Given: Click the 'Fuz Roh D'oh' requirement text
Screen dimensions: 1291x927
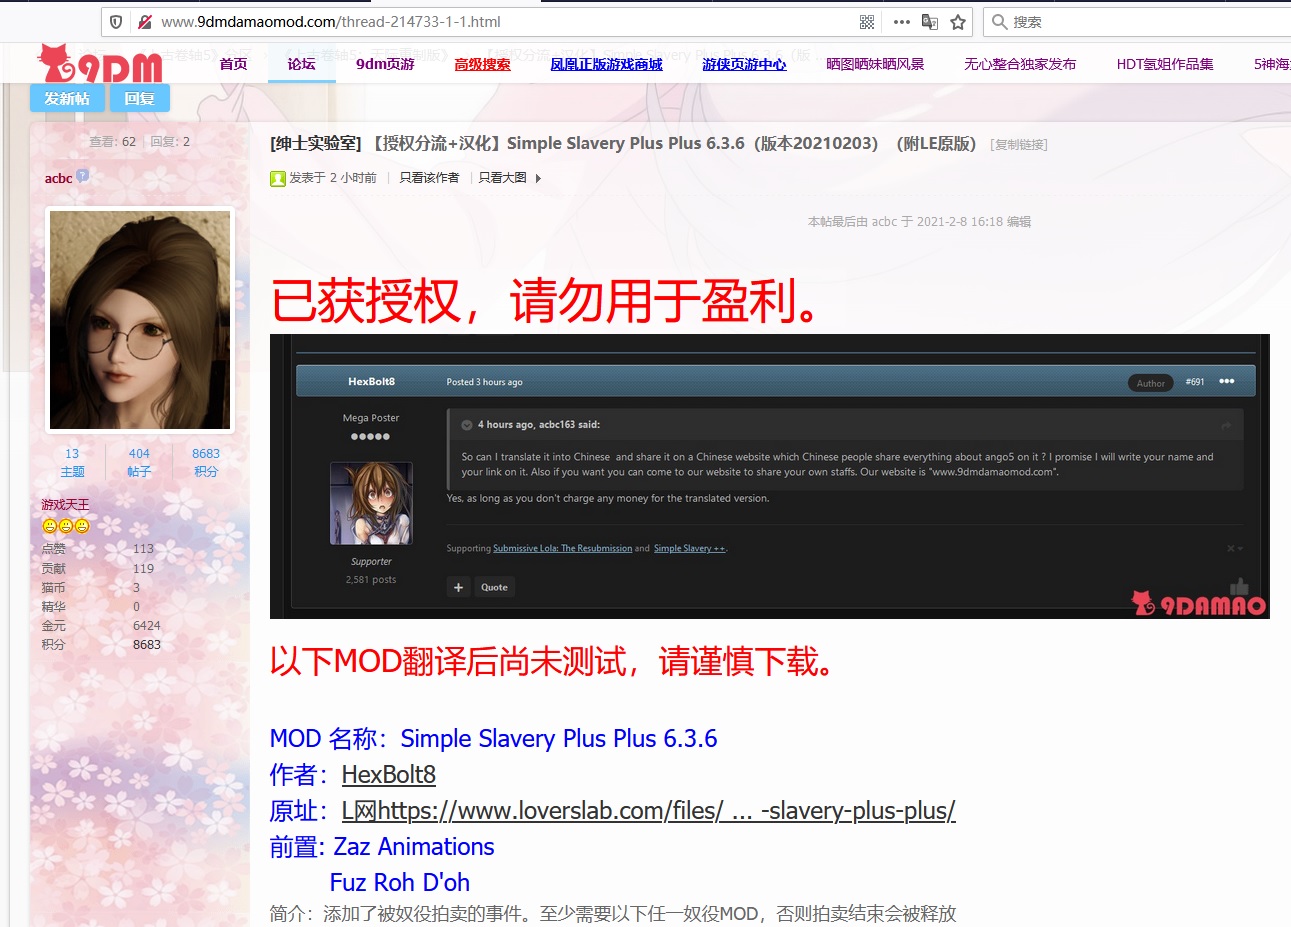Looking at the screenshot, I should pyautogui.click(x=400, y=882).
